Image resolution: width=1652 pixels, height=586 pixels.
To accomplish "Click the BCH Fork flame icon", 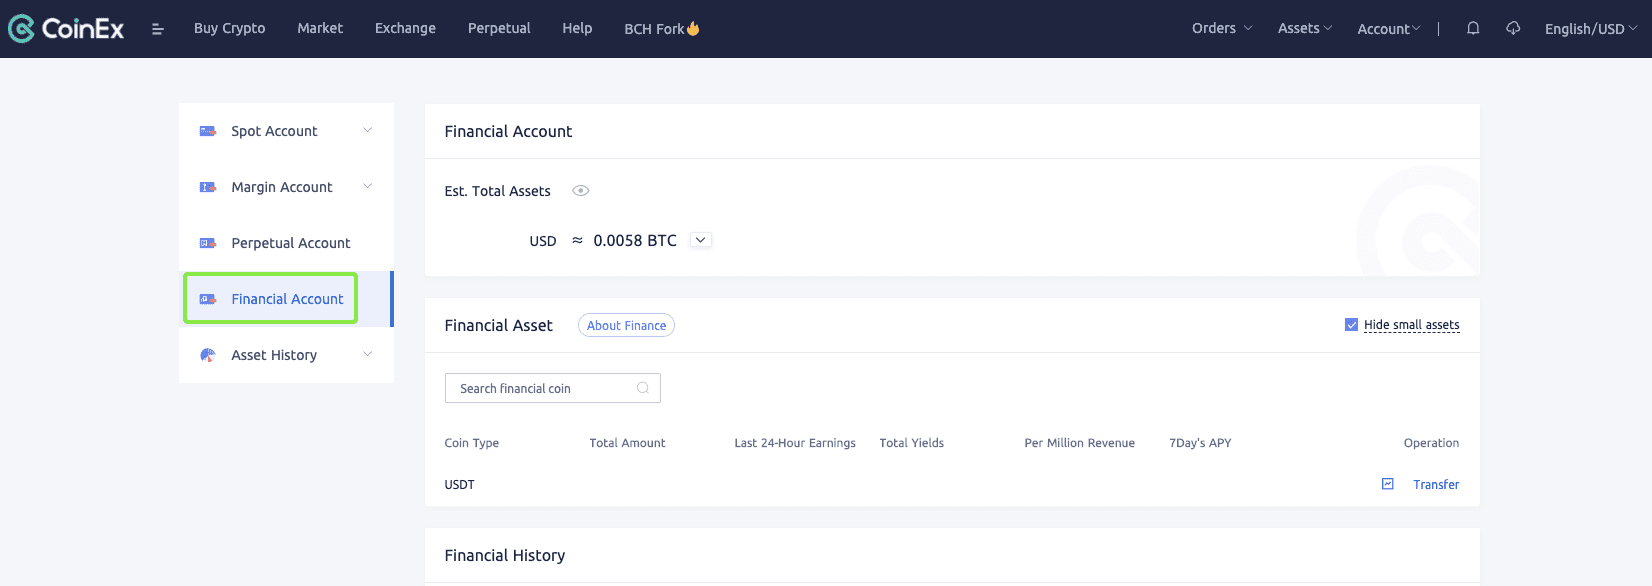I will (693, 29).
